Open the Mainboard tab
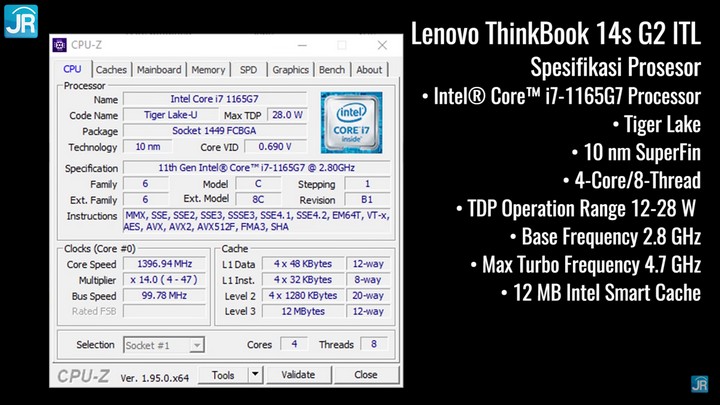The height and width of the screenshot is (405, 720). click(x=159, y=70)
